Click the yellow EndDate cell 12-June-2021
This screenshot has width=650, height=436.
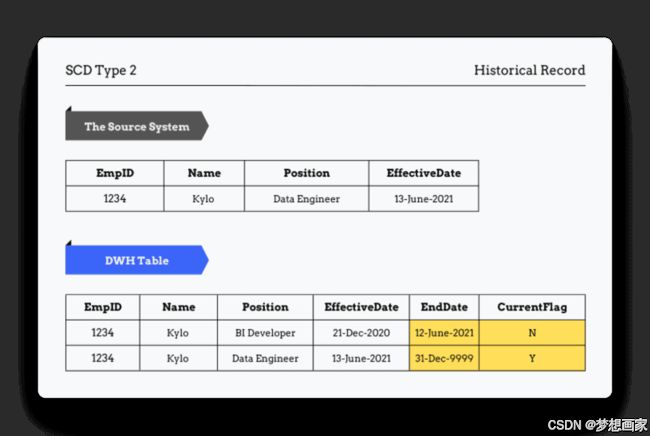(x=444, y=333)
